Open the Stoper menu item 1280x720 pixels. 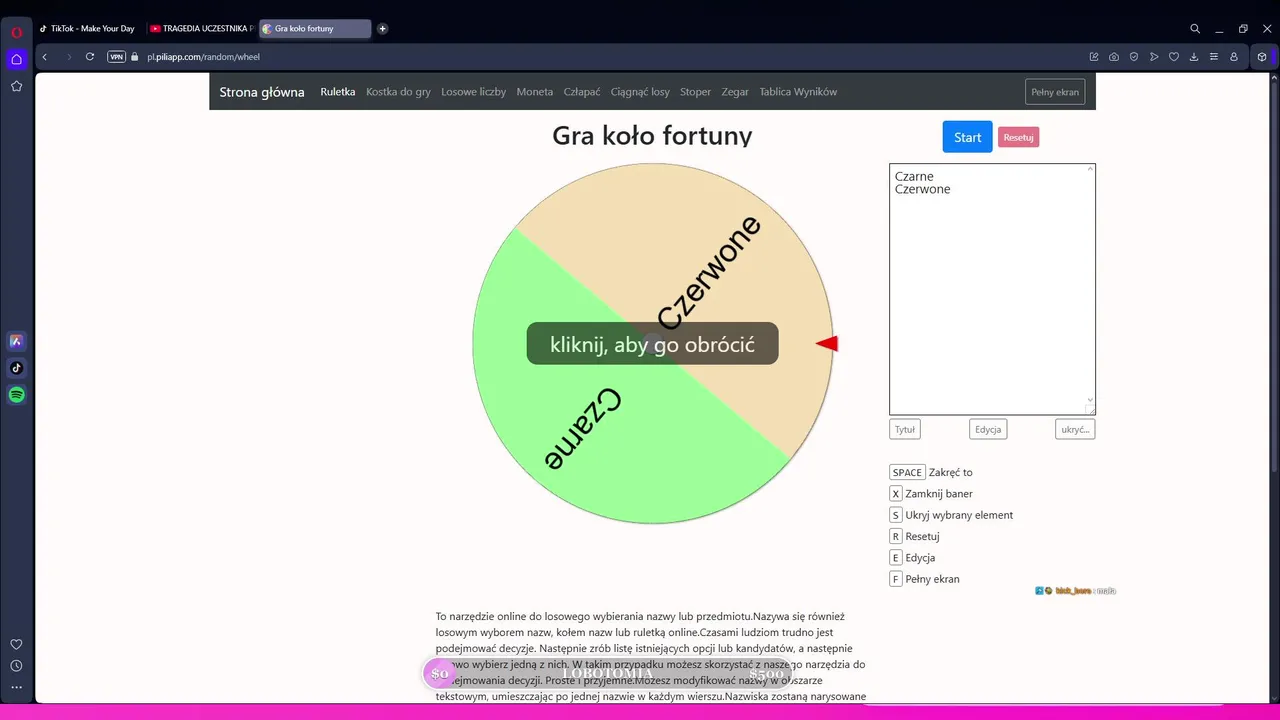click(695, 92)
